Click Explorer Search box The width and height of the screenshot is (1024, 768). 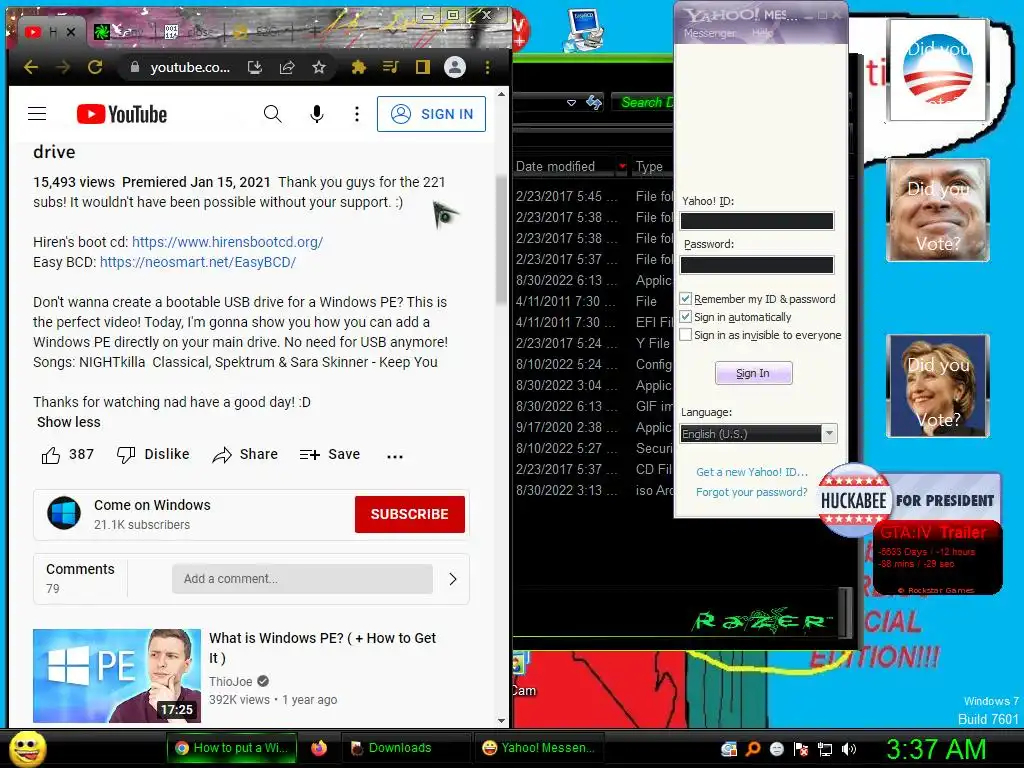[x=643, y=103]
